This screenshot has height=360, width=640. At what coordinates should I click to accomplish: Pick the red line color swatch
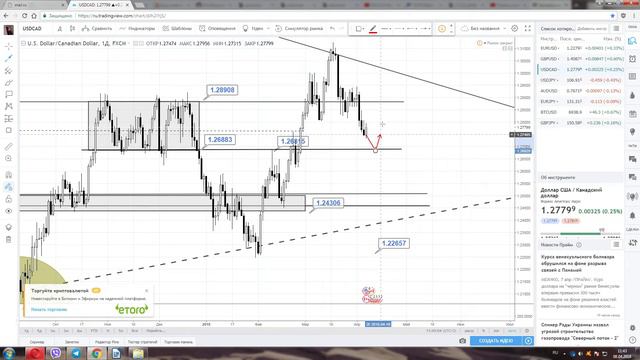(373, 29)
